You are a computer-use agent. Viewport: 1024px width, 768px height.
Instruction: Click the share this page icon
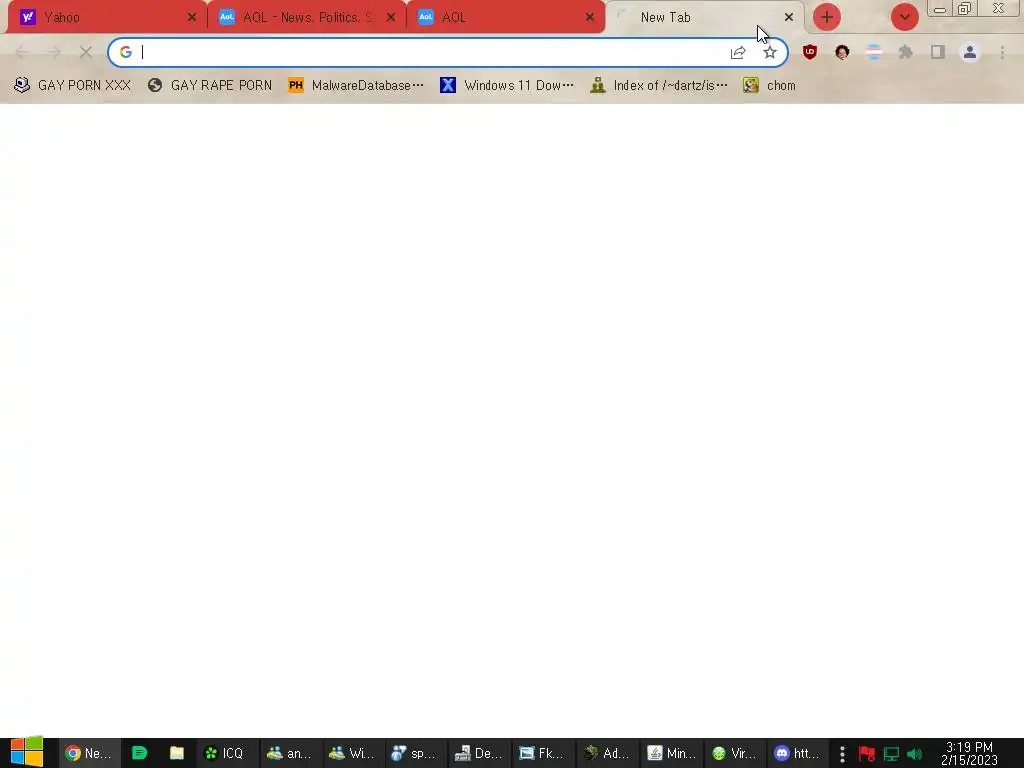(738, 52)
